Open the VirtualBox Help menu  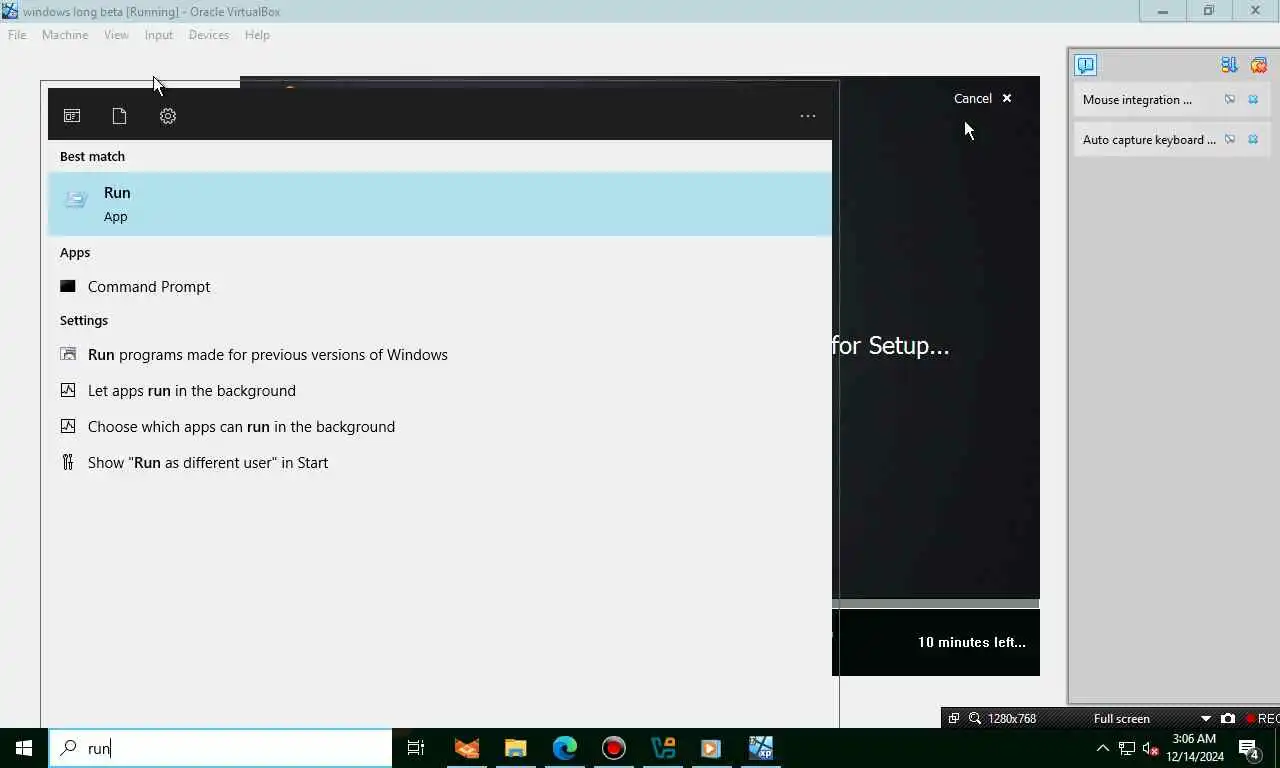(x=257, y=35)
